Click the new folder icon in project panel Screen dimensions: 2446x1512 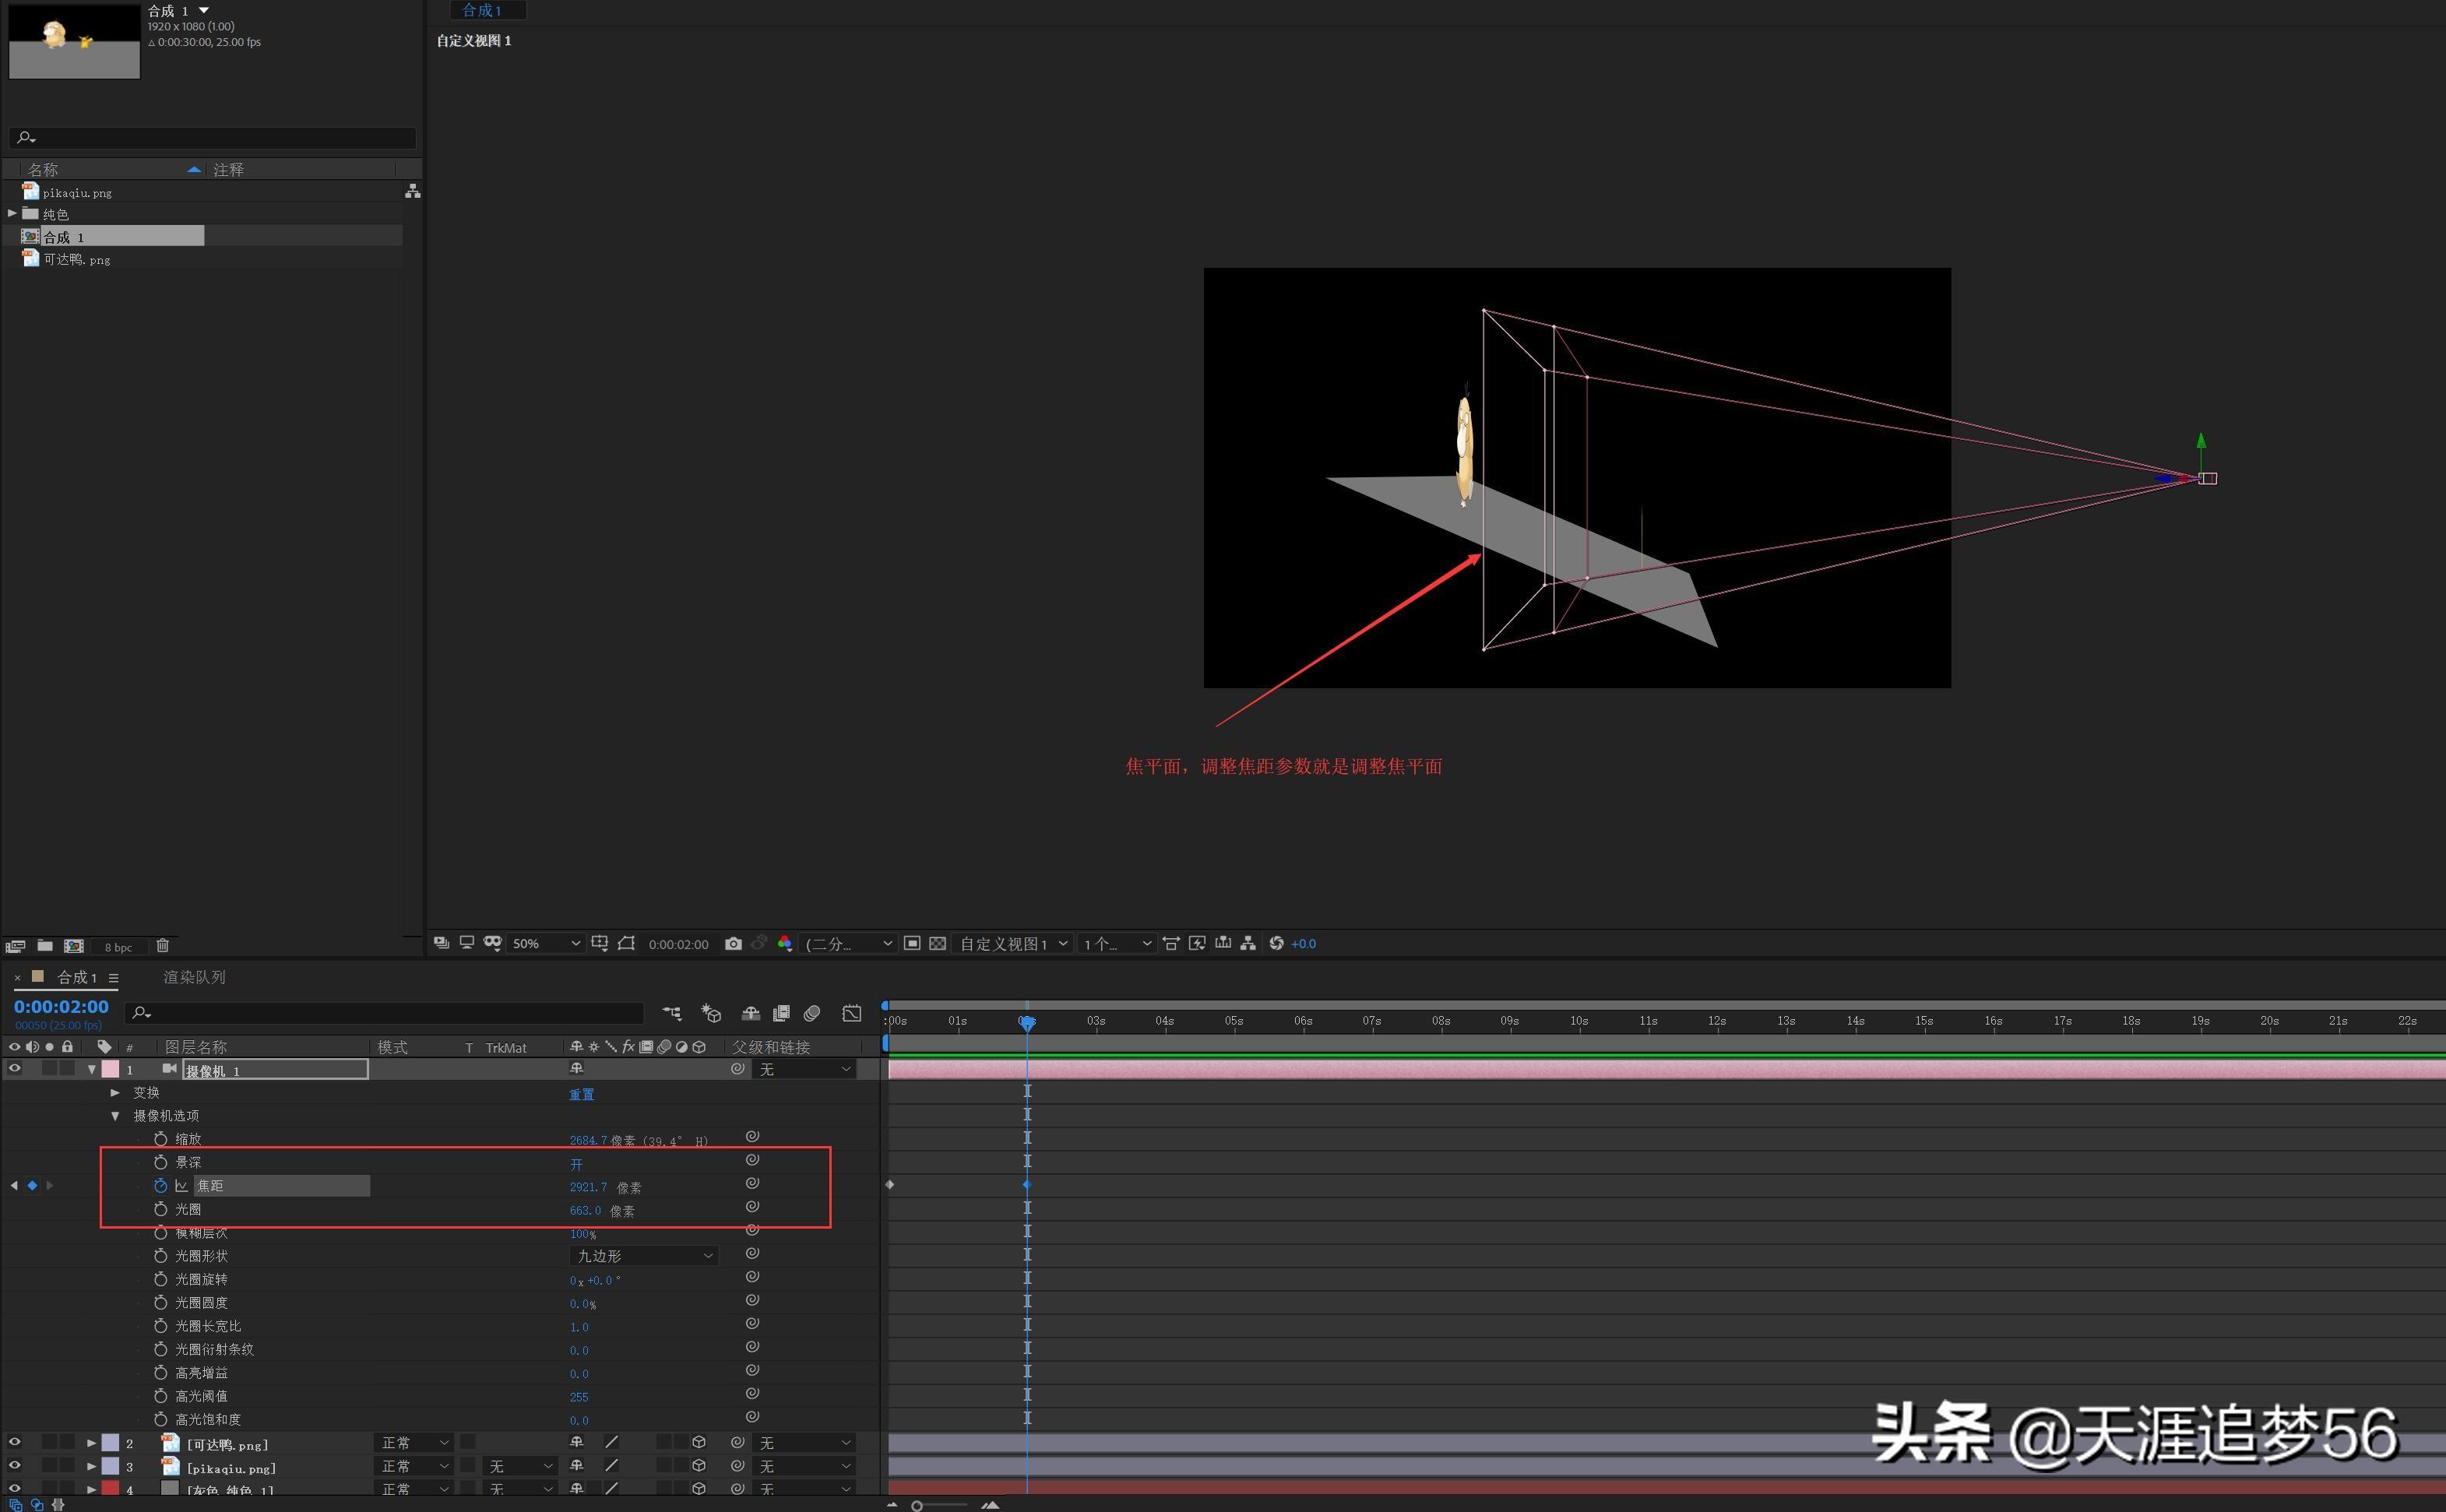pyautogui.click(x=45, y=945)
